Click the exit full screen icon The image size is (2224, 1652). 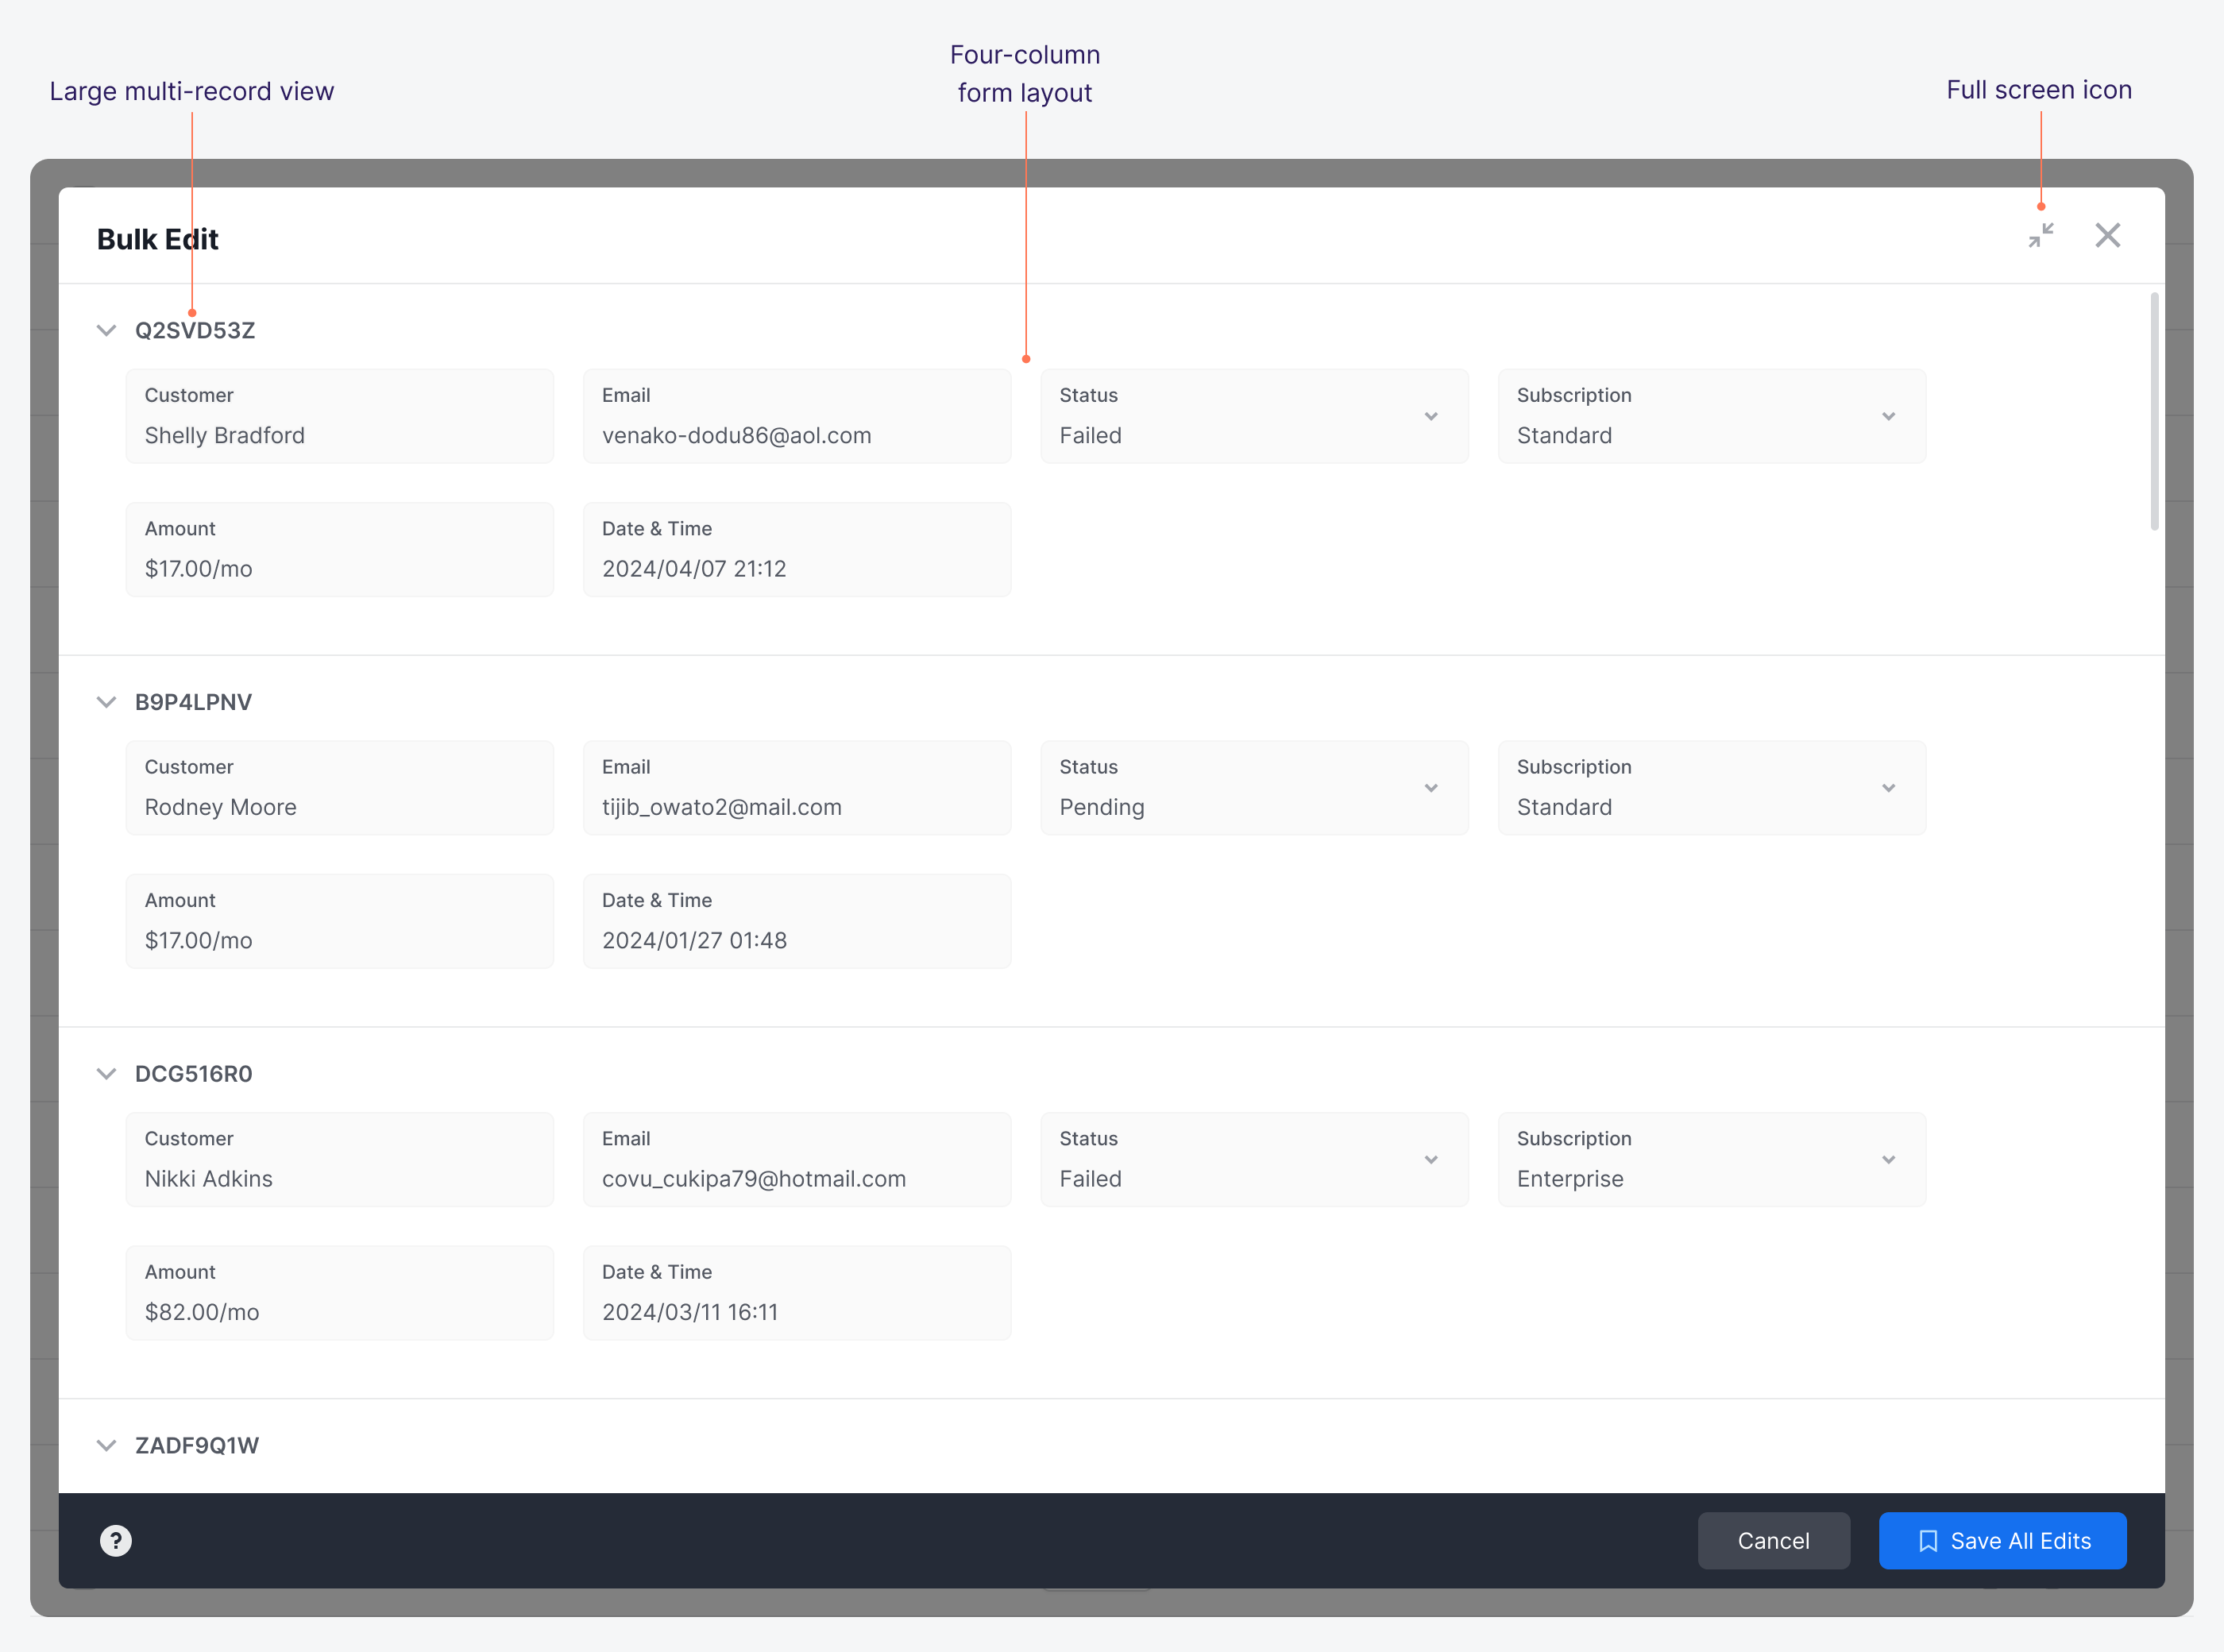pos(2041,236)
